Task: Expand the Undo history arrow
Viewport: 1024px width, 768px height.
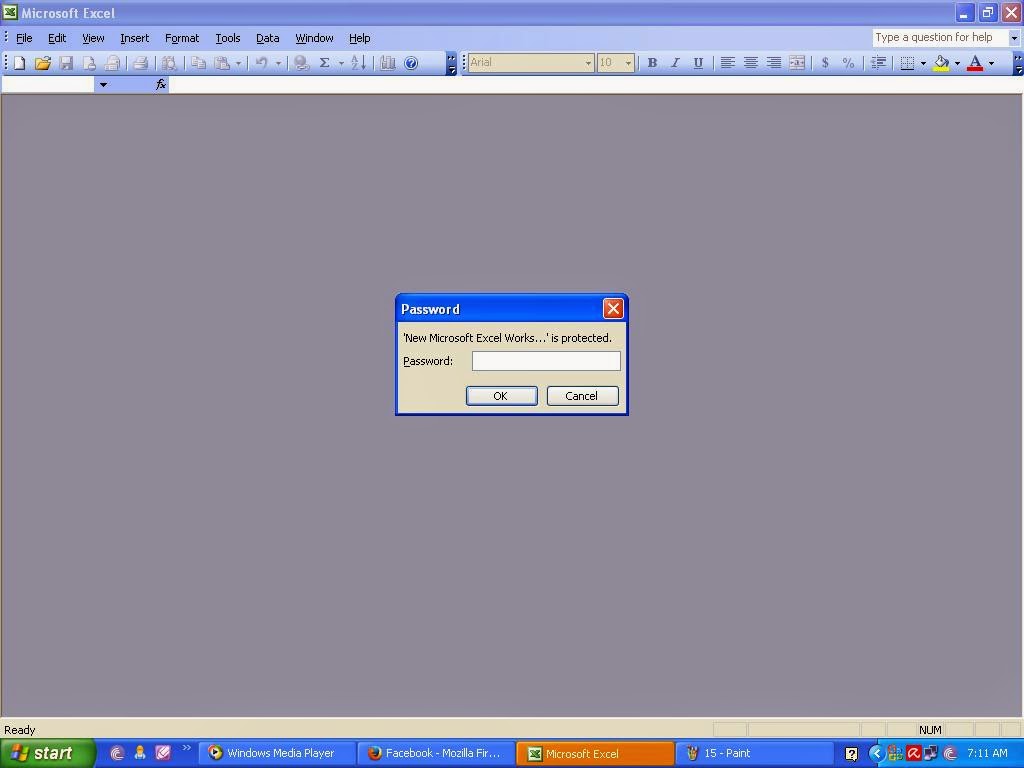Action: tap(278, 63)
